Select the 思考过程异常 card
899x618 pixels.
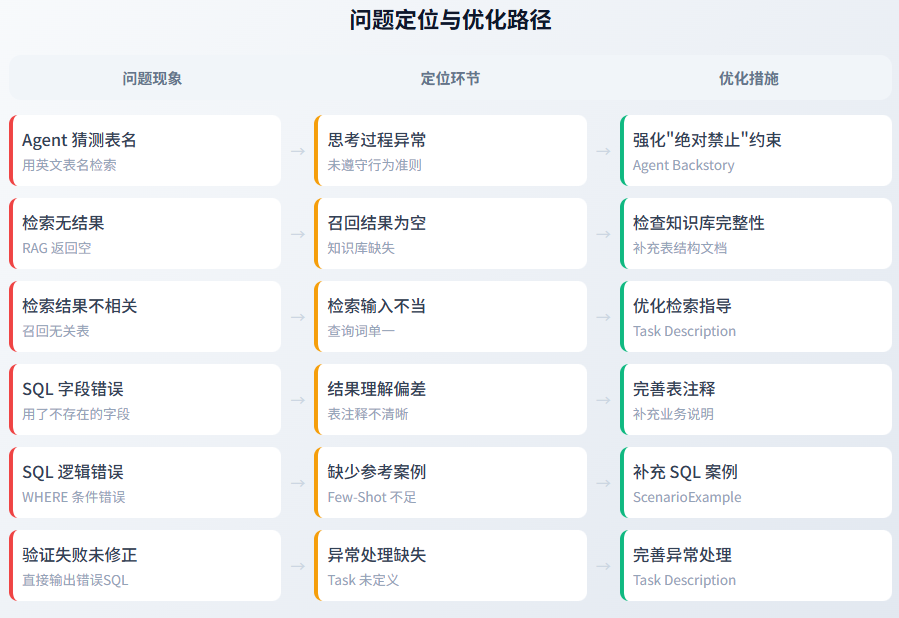click(451, 150)
